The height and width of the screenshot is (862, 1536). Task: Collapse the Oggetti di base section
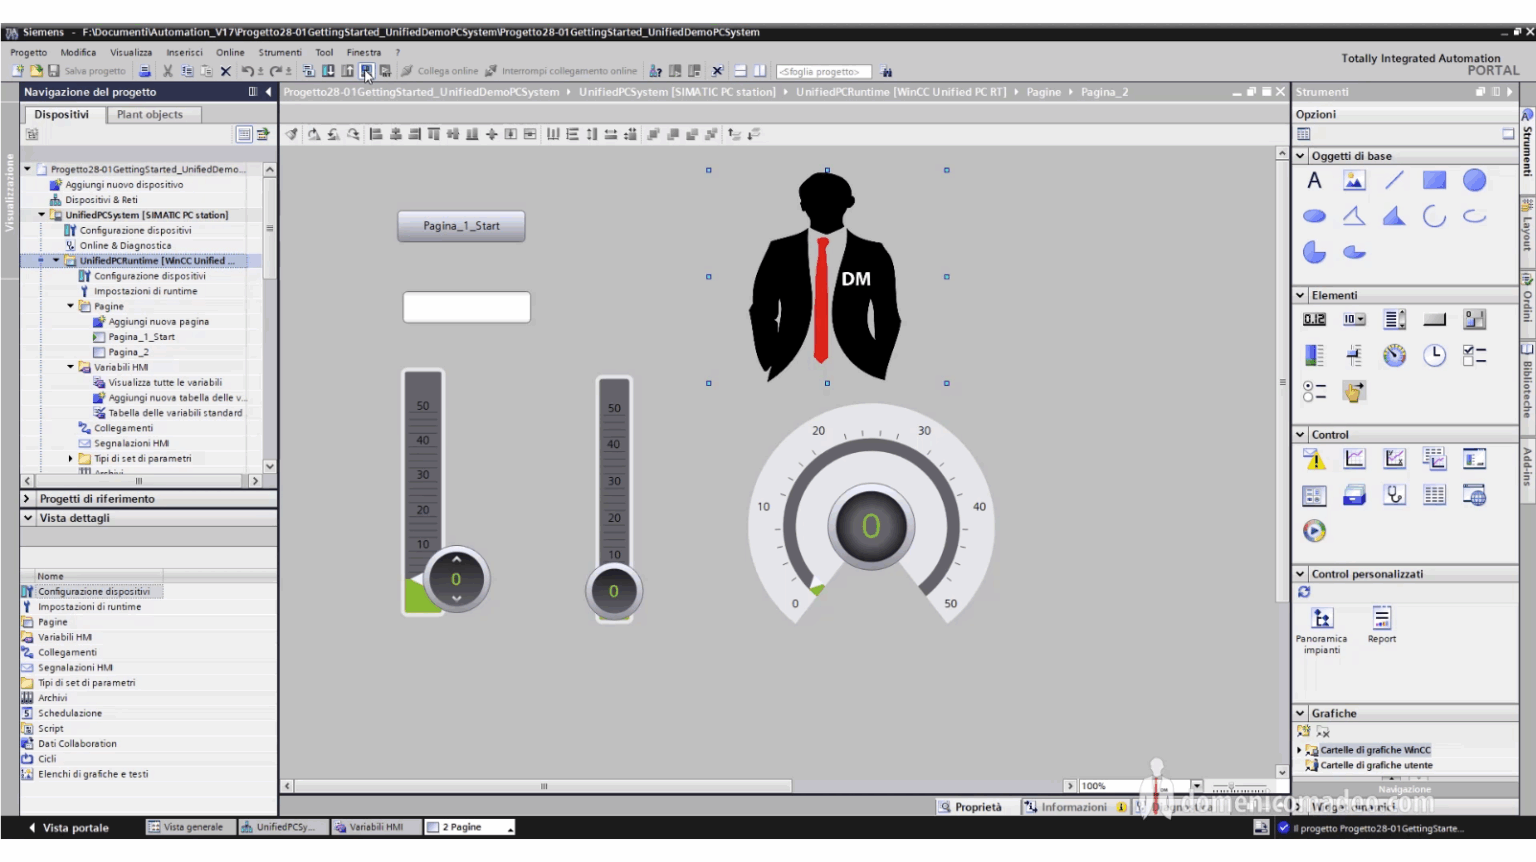click(1300, 156)
